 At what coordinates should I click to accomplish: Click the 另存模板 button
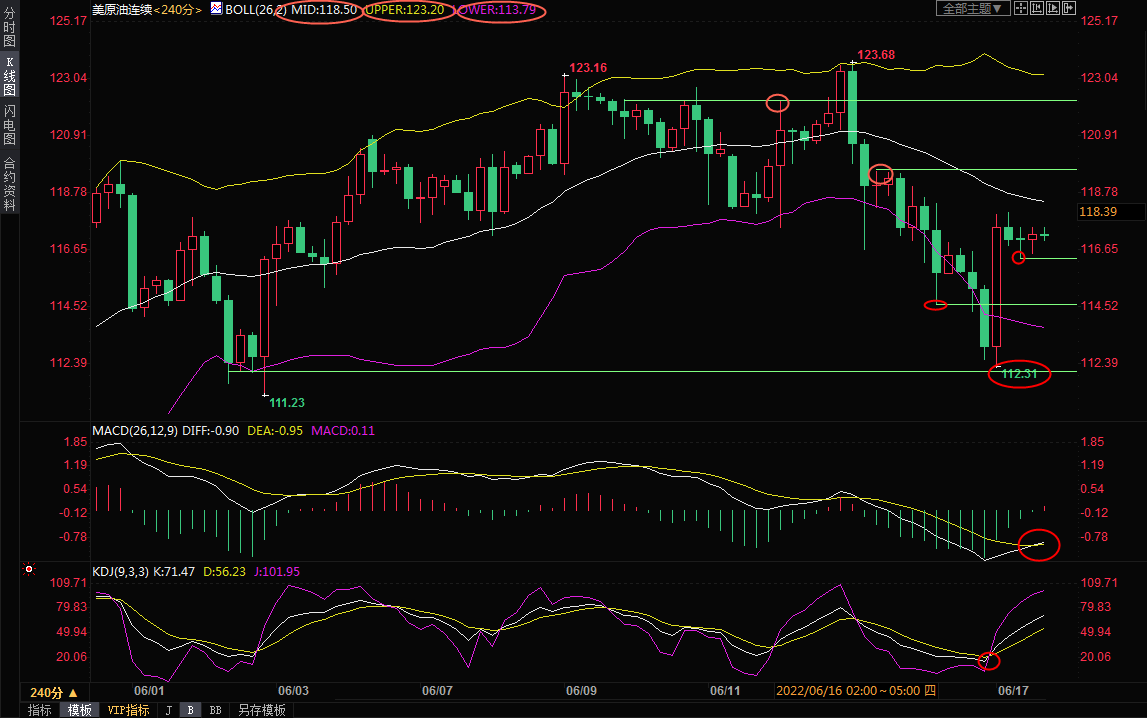coord(261,710)
